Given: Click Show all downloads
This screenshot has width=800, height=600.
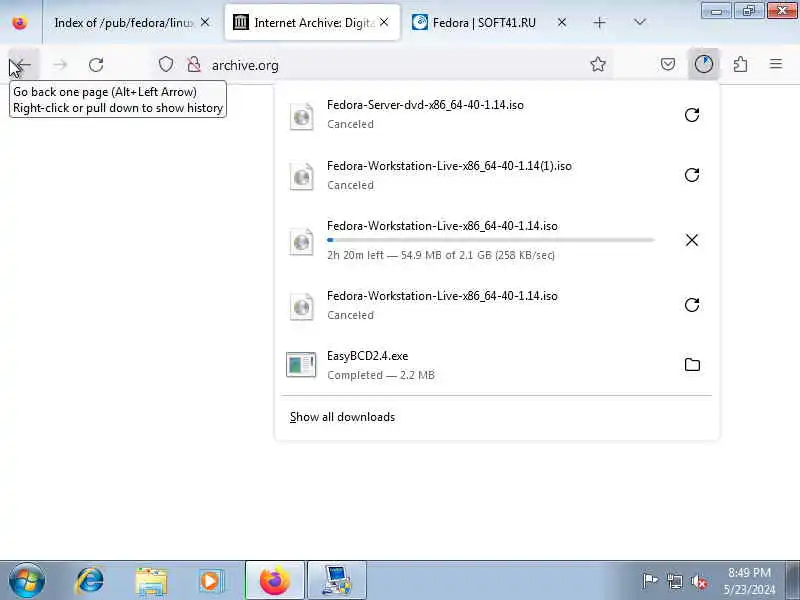Looking at the screenshot, I should pos(342,417).
